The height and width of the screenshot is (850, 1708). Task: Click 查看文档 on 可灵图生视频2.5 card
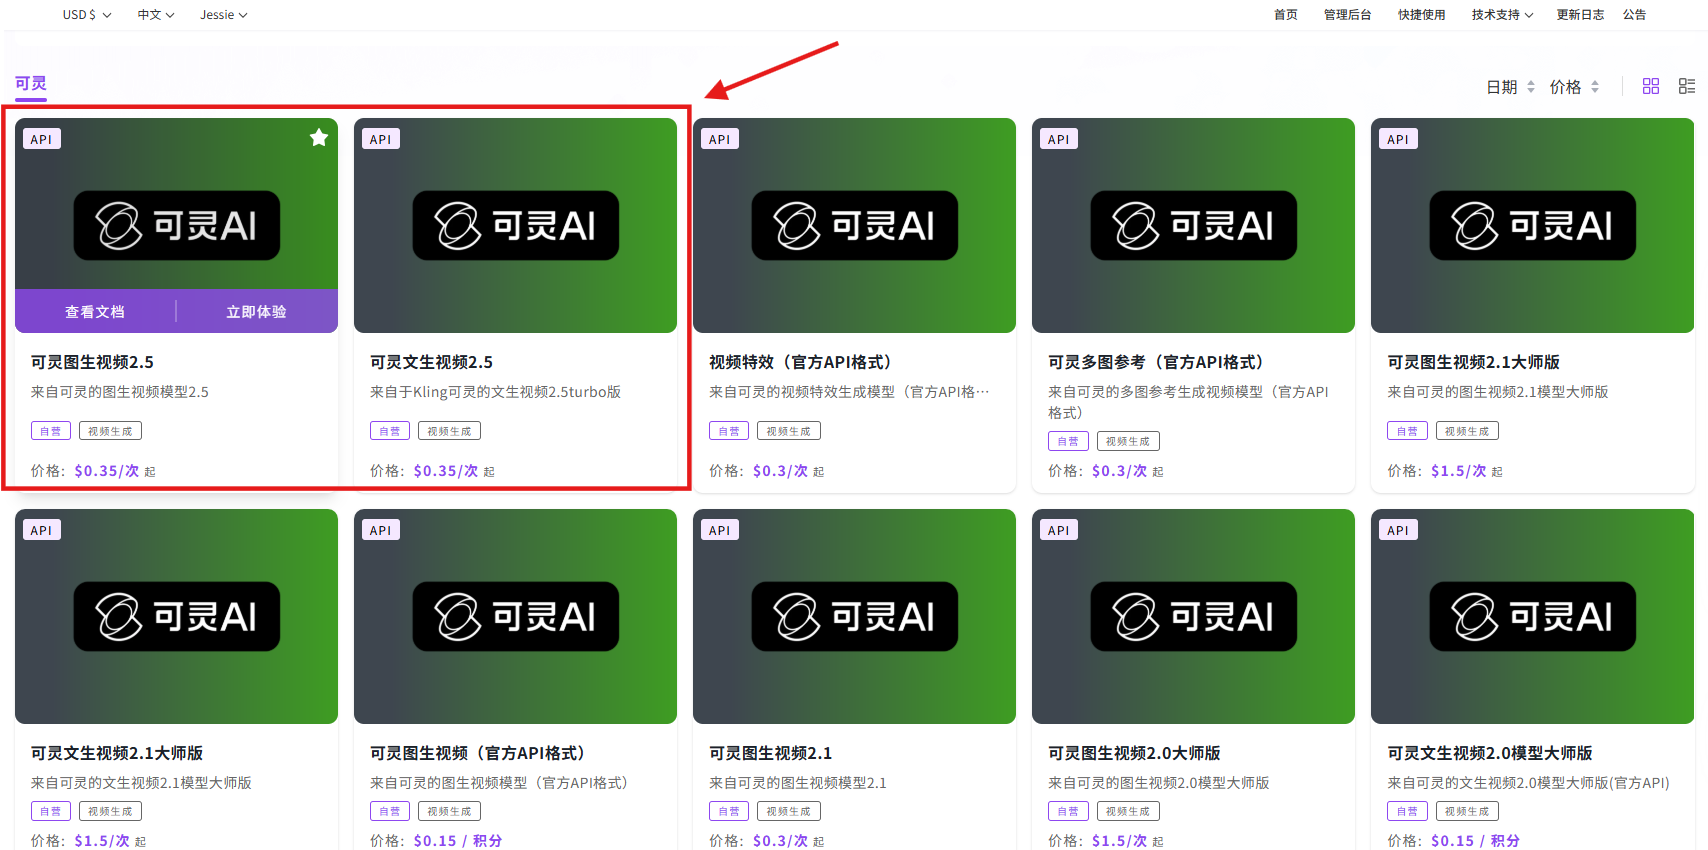click(95, 312)
